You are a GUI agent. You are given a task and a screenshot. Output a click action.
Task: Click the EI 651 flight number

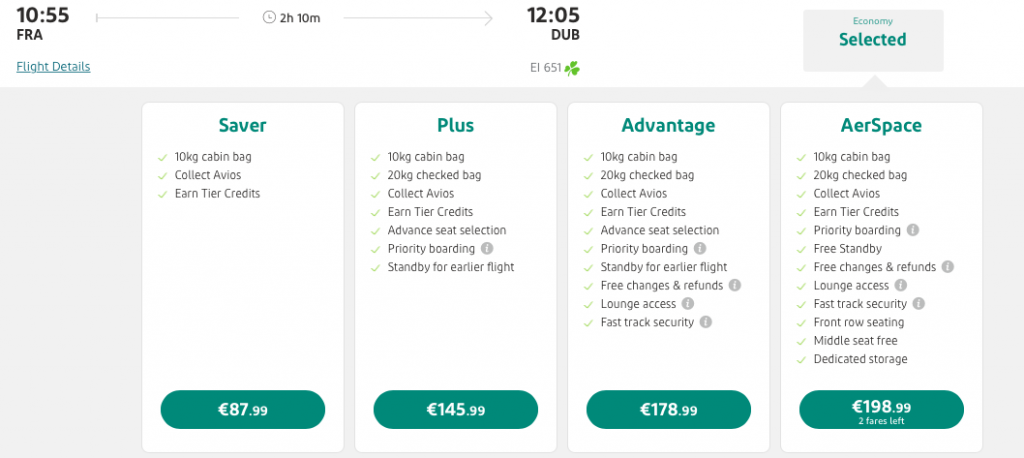pyautogui.click(x=545, y=69)
